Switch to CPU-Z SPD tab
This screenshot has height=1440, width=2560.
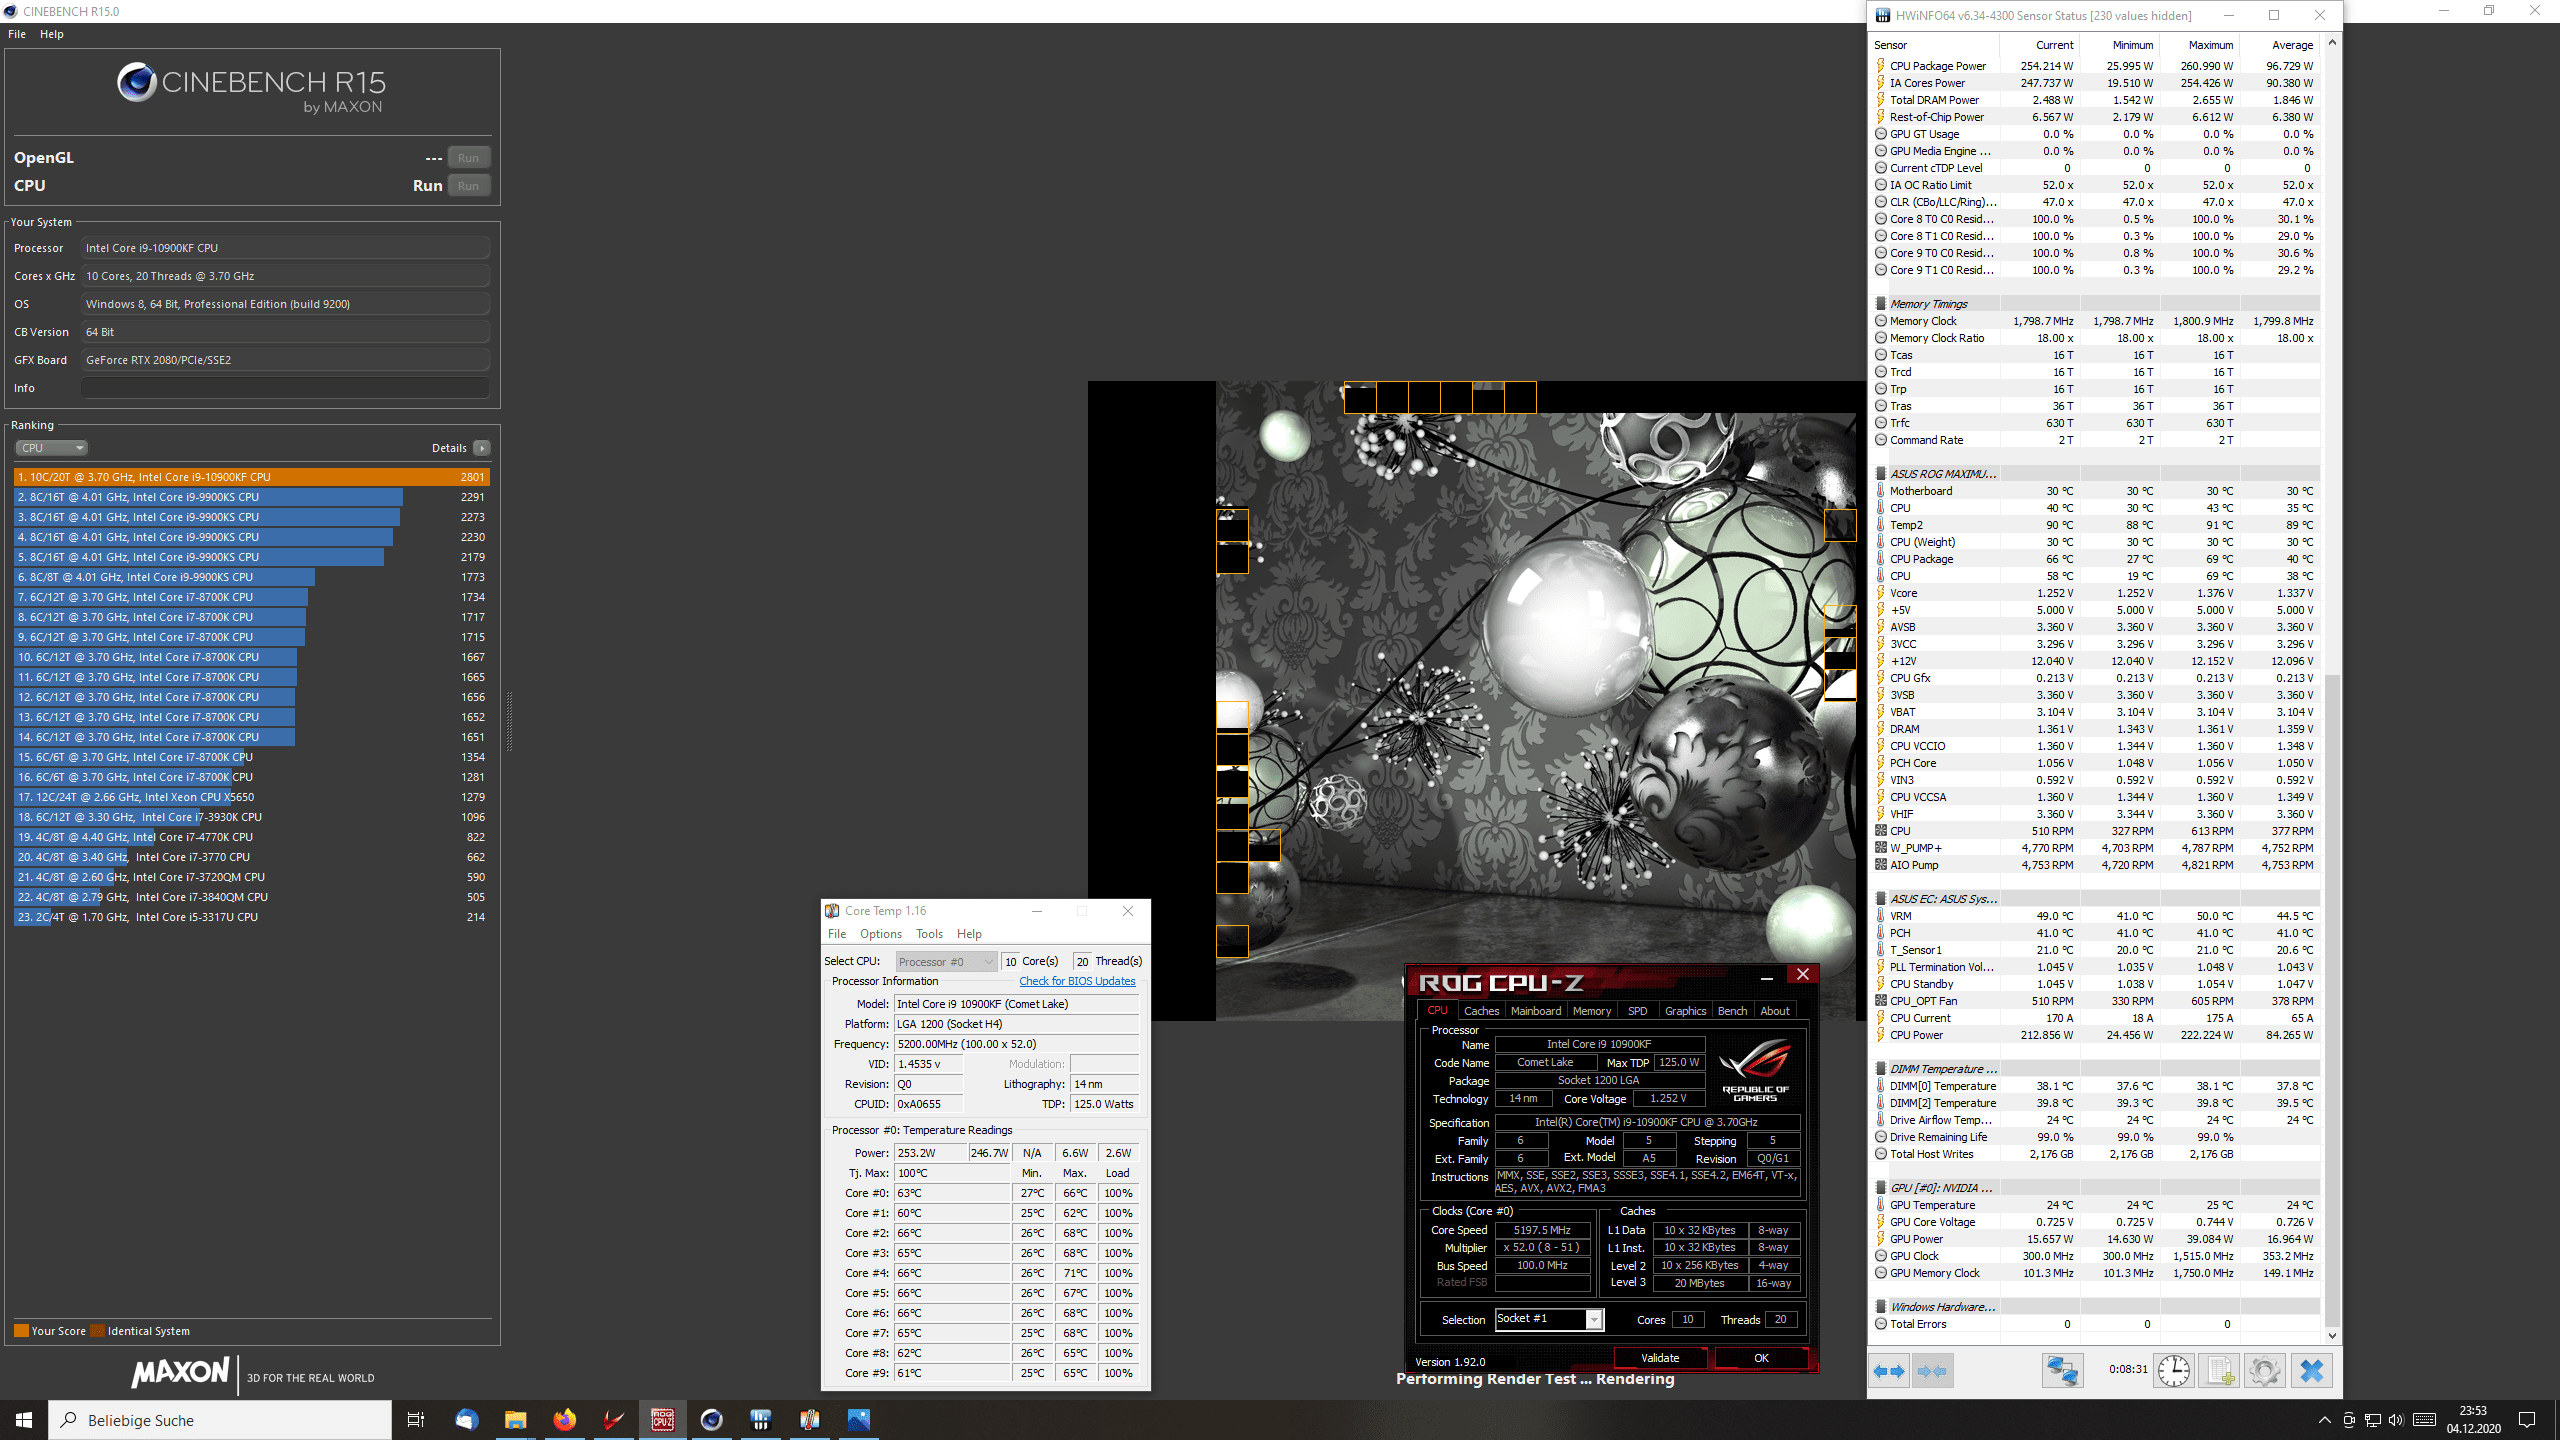[x=1637, y=1011]
